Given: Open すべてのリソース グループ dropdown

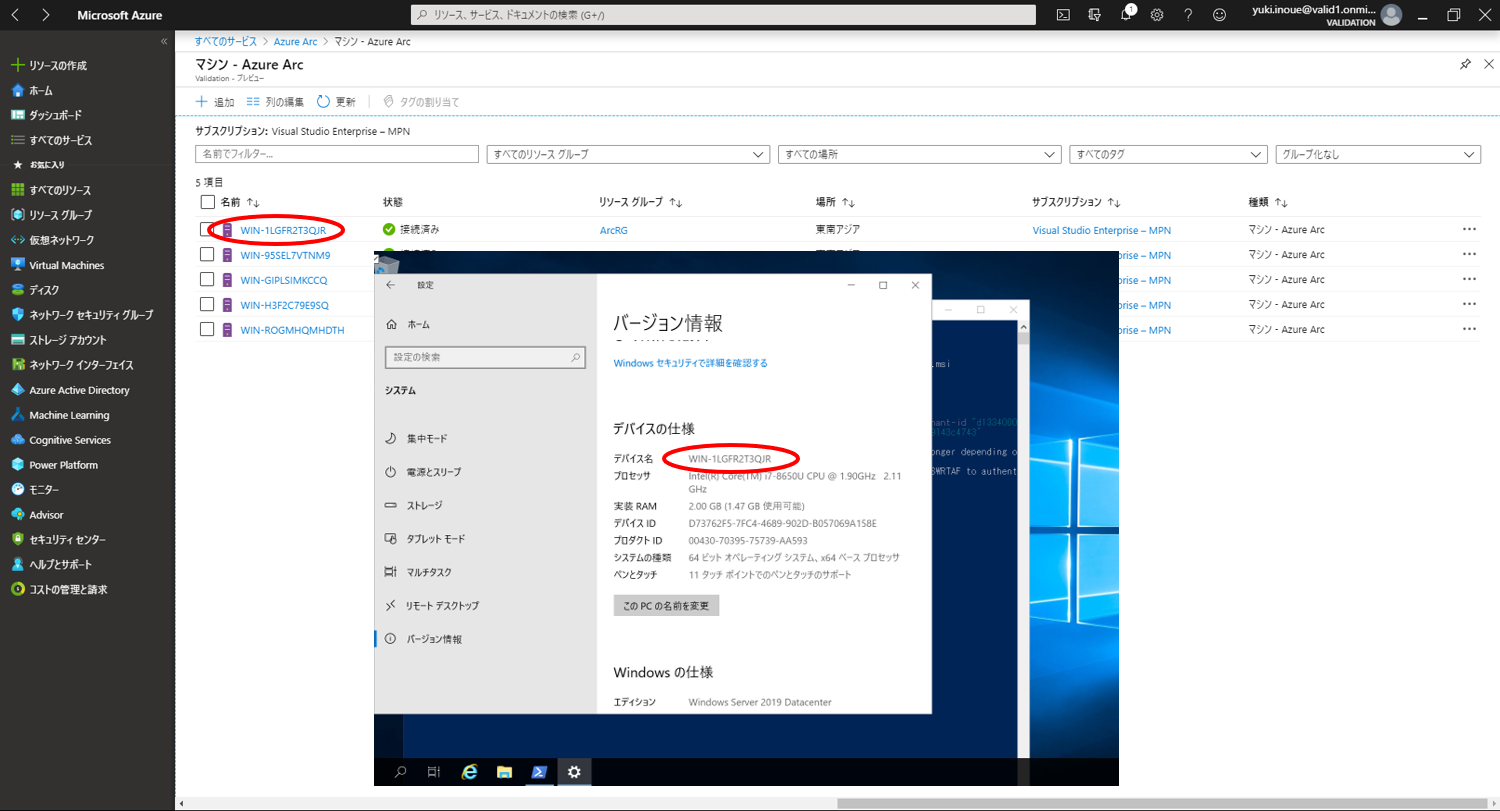Looking at the screenshot, I should tap(627, 154).
